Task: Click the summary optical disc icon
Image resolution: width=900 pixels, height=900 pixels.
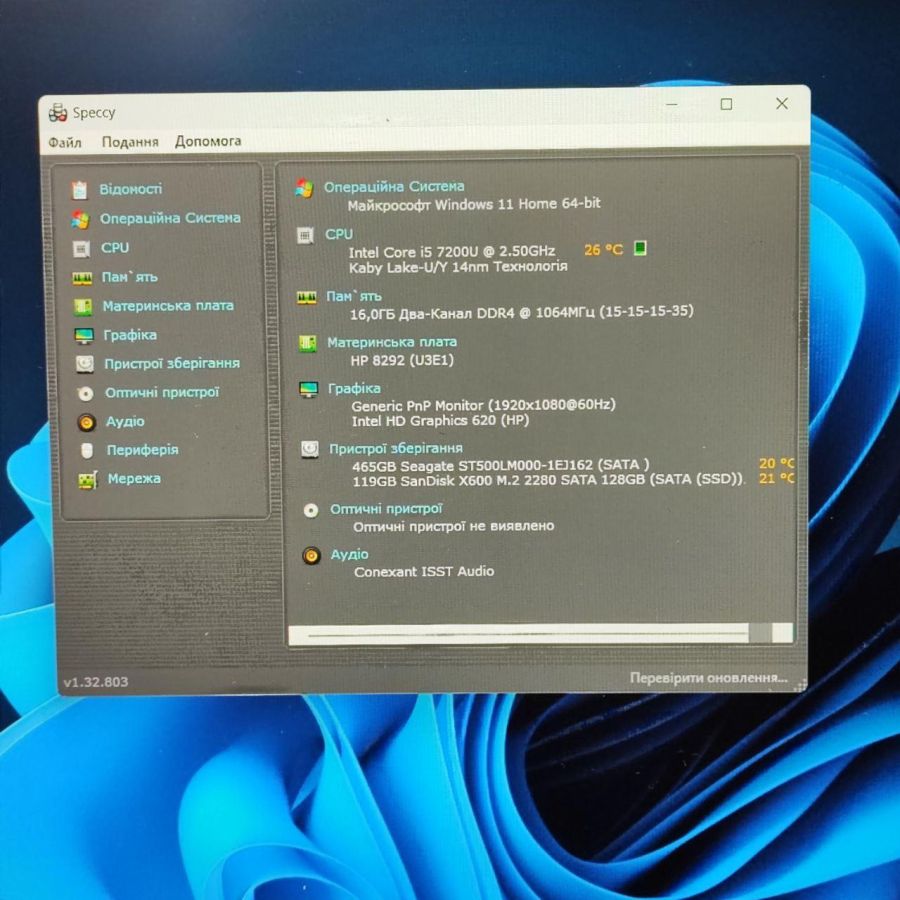Action: pos(311,510)
